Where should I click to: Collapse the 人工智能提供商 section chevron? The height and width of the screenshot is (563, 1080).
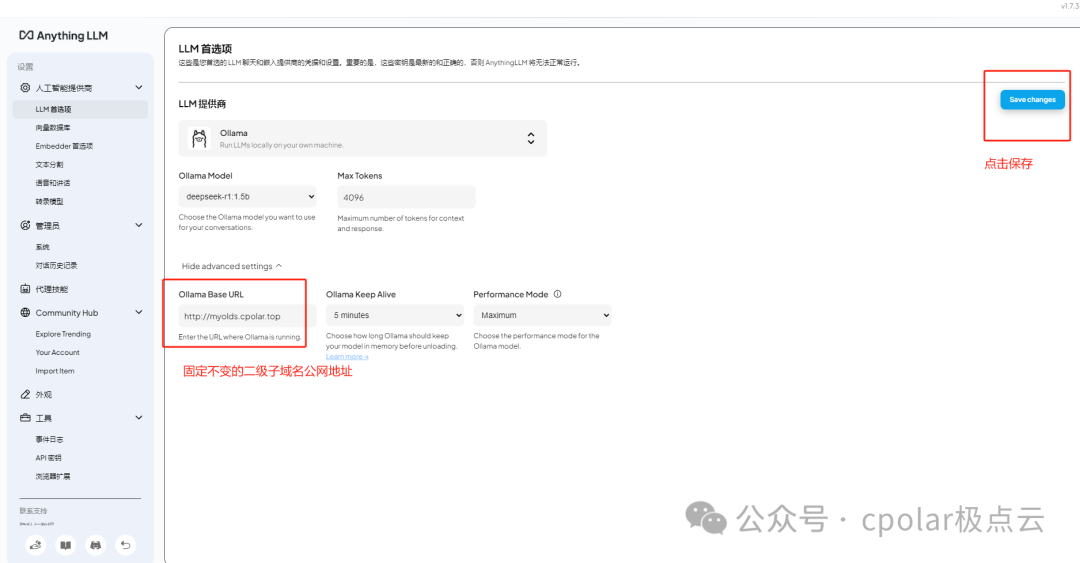pyautogui.click(x=138, y=88)
